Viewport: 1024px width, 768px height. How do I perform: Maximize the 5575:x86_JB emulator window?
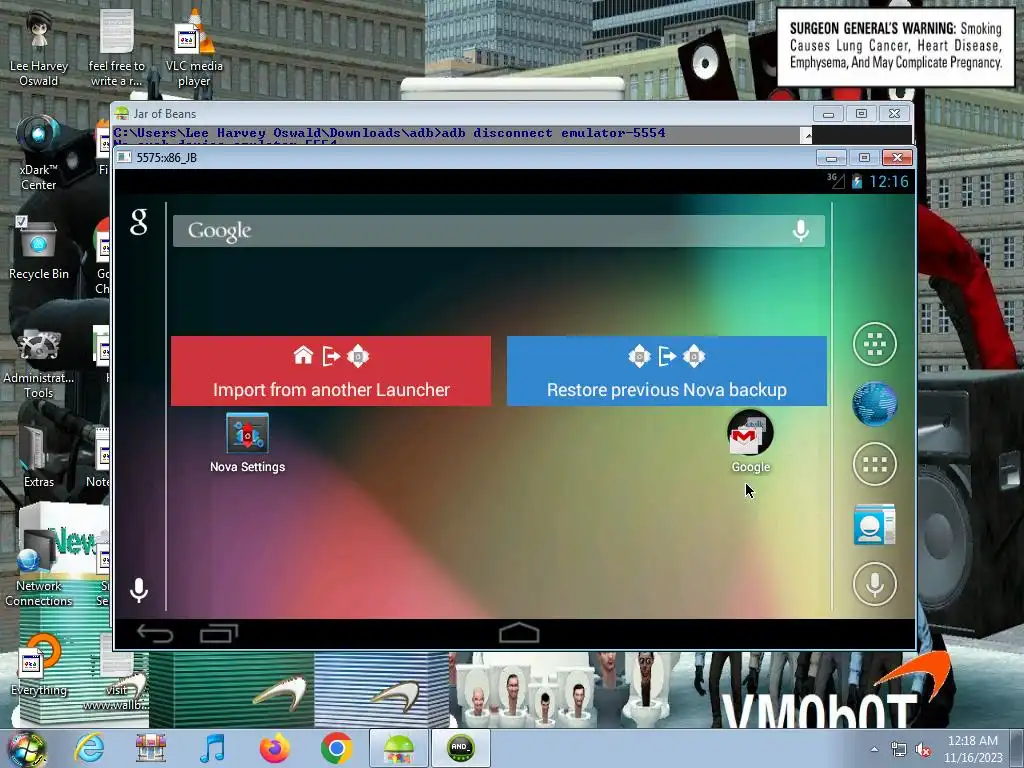point(864,158)
